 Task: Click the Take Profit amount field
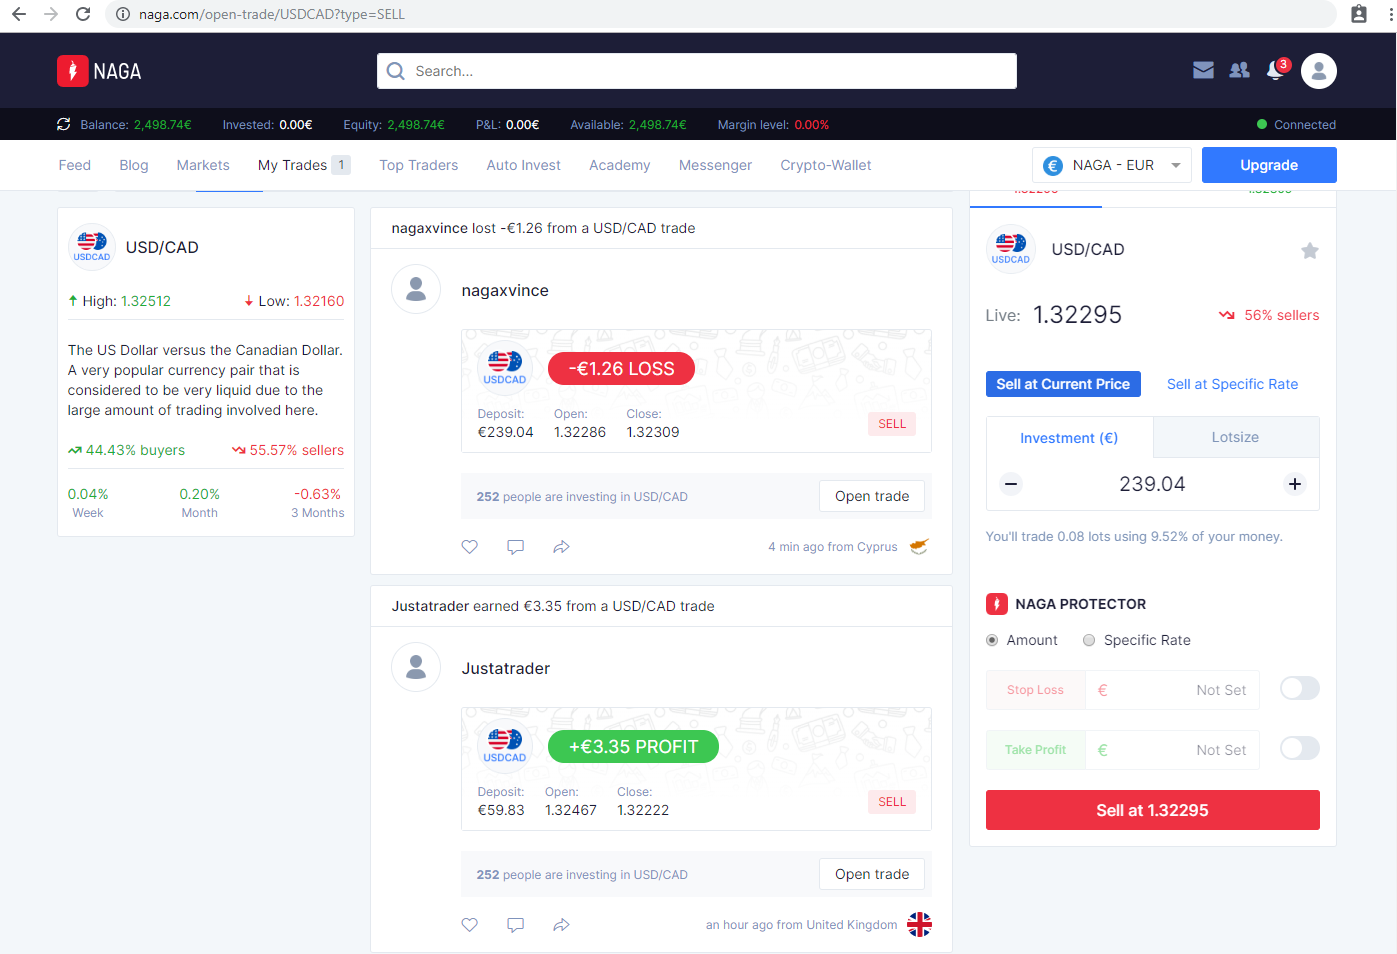click(x=1172, y=750)
